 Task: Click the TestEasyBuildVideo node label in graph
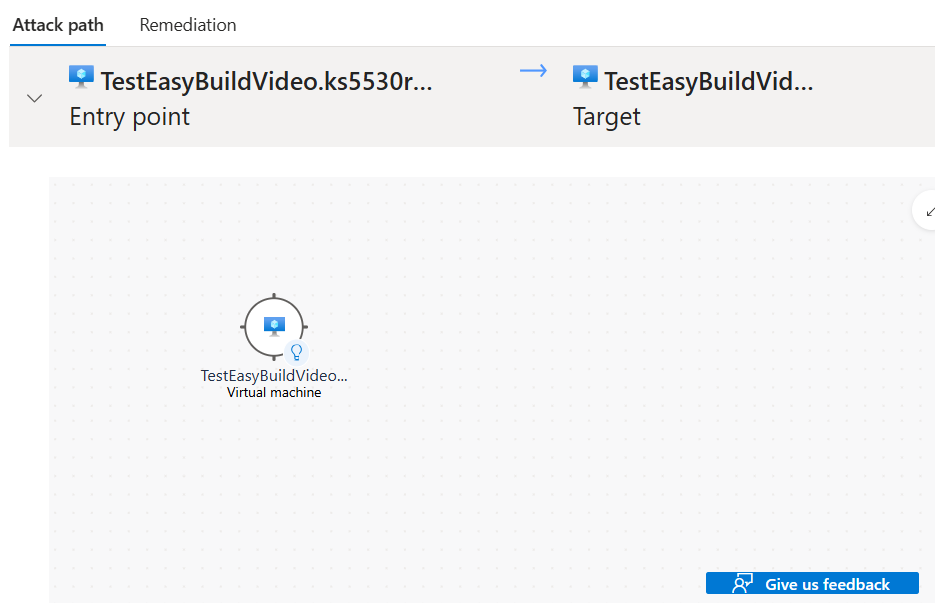274,375
